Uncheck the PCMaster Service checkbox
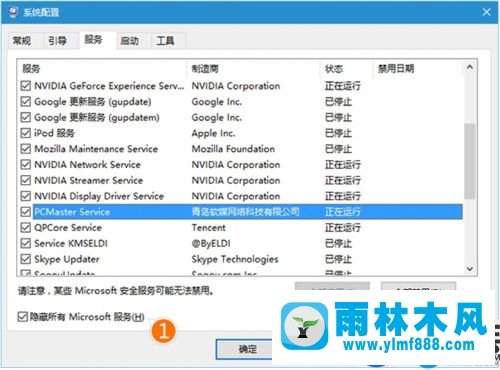The height and width of the screenshot is (370, 500). click(26, 212)
